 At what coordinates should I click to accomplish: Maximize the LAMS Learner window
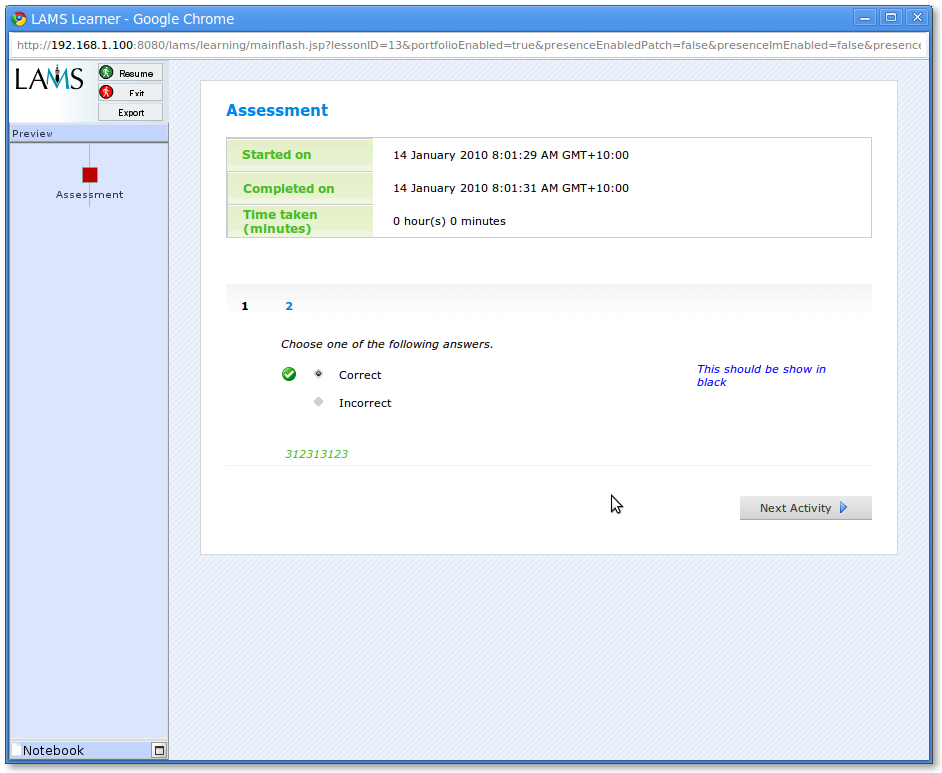point(890,17)
